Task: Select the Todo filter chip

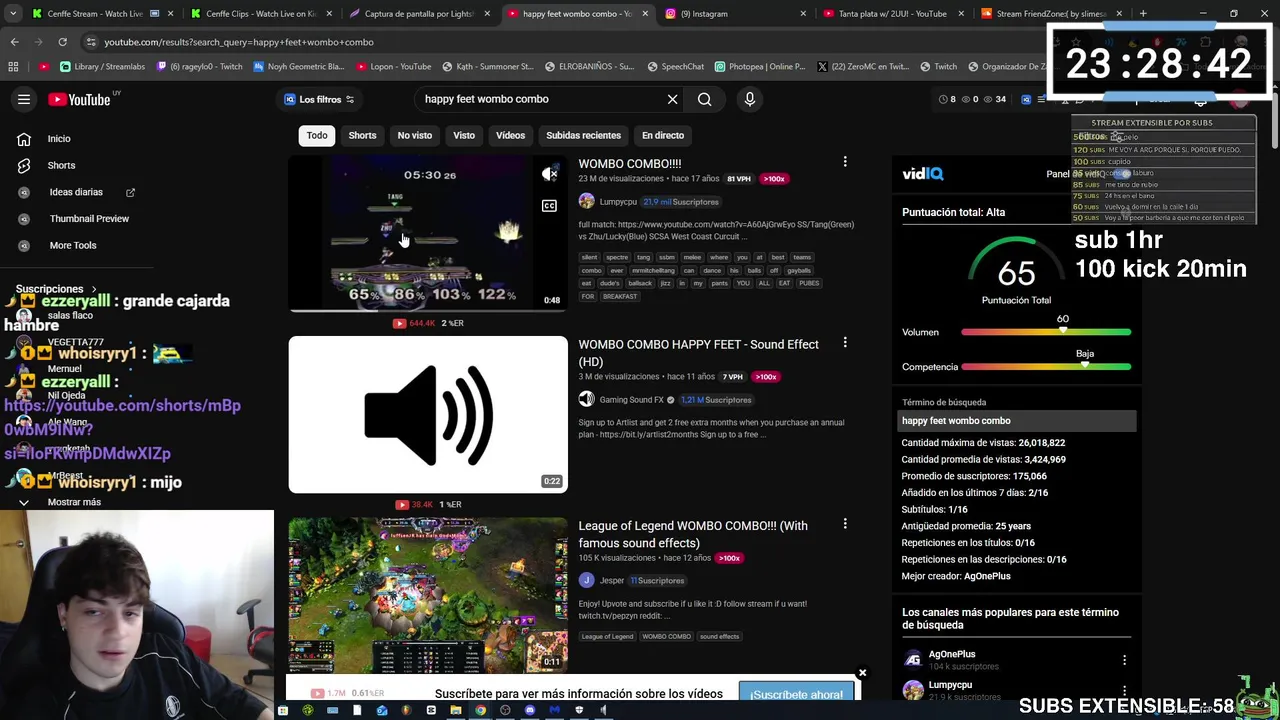Action: tap(317, 135)
